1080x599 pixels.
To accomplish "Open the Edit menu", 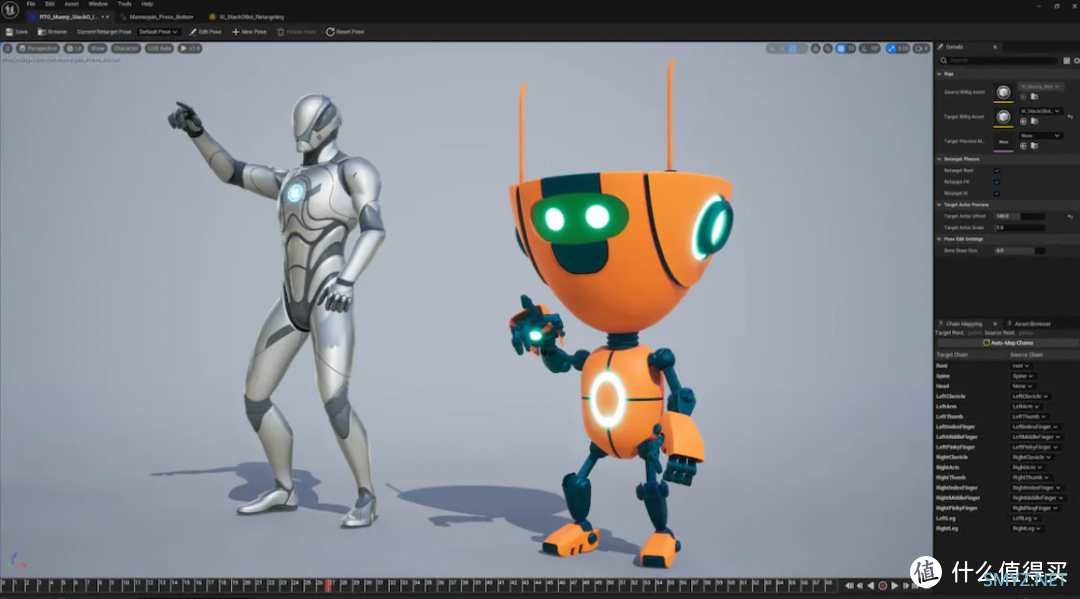I will pyautogui.click(x=50, y=4).
